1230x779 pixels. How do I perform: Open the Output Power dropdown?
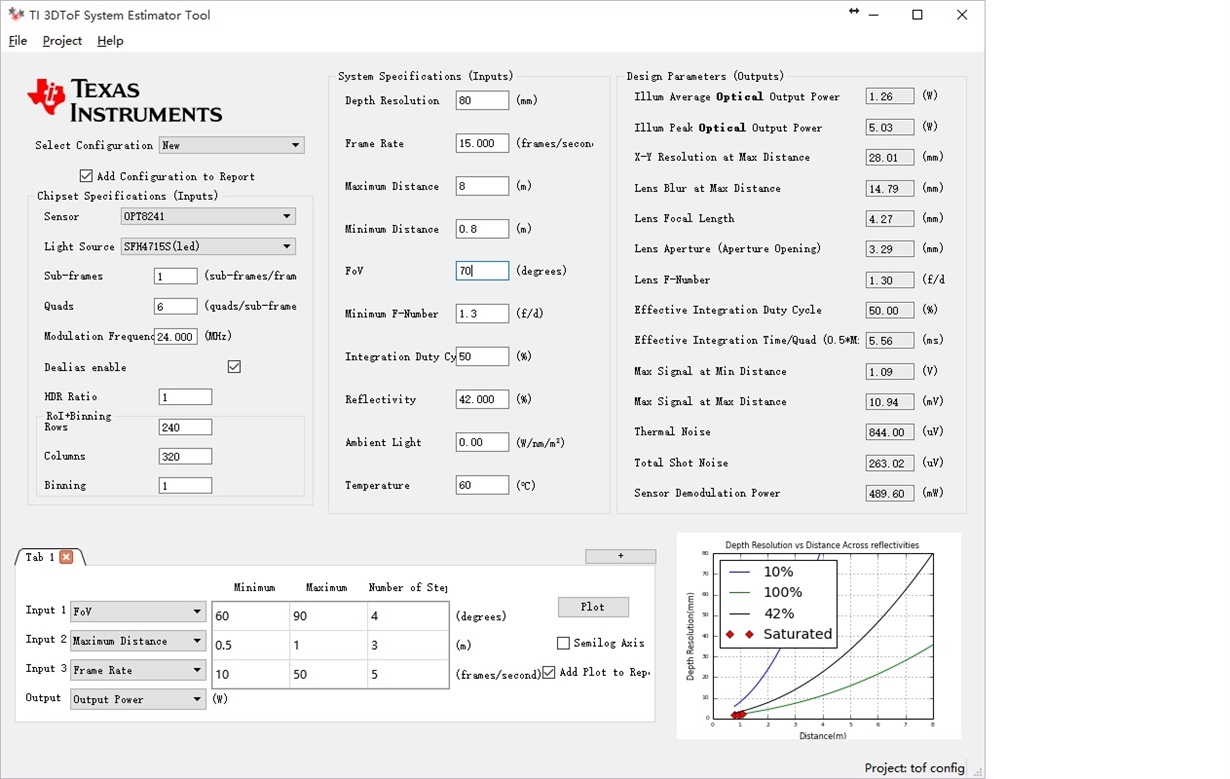point(138,699)
